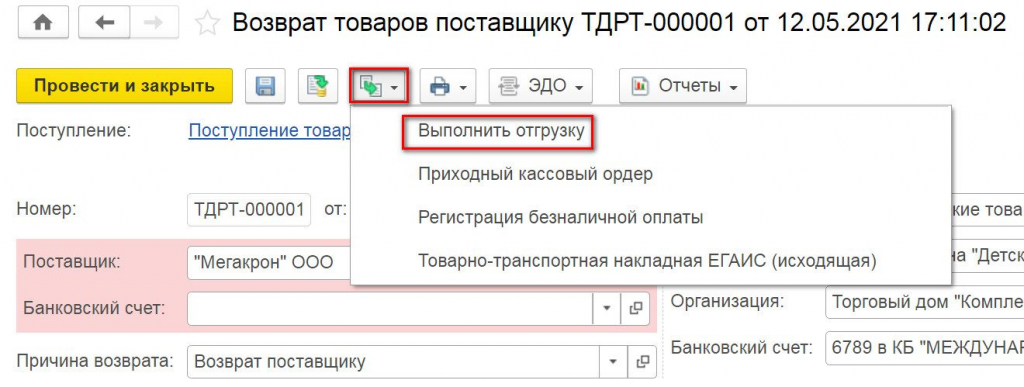This screenshot has width=1024, height=387.
Task: Navigate back with the left arrow
Action: point(103,23)
